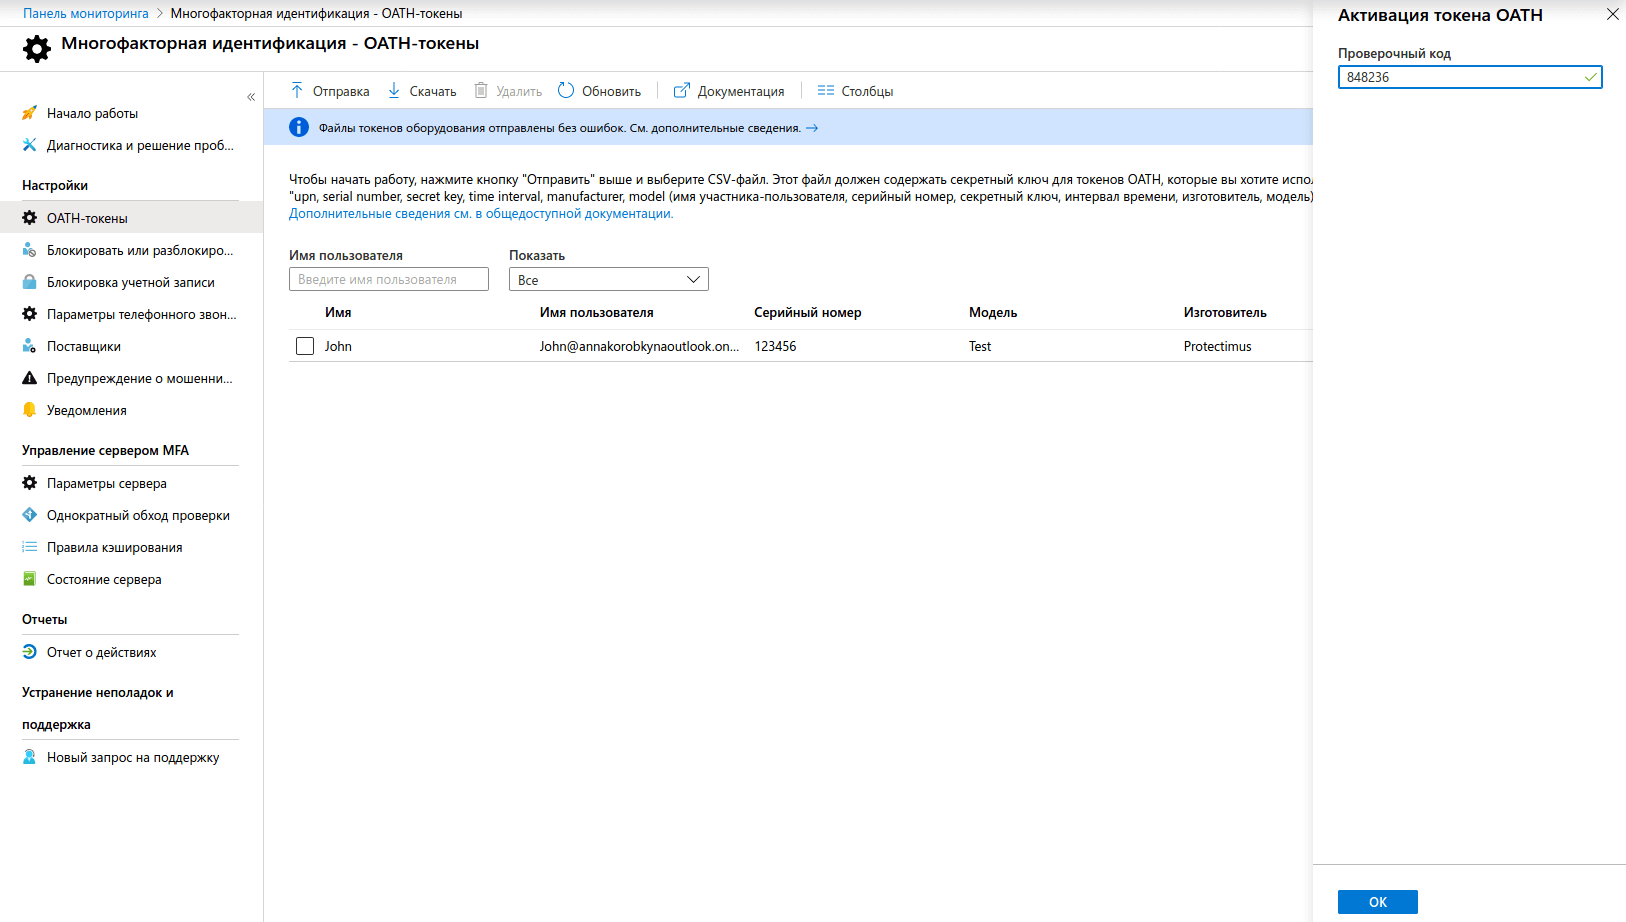Tick the checkbox for user John

[x=305, y=346]
